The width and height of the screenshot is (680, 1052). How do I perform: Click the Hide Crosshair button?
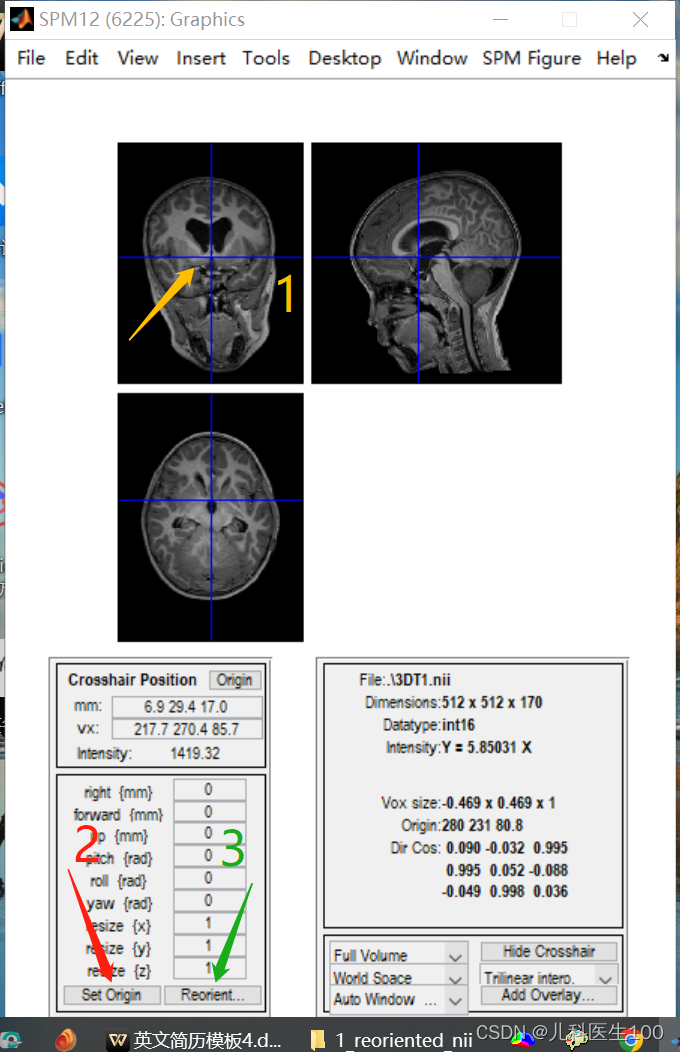tap(549, 951)
